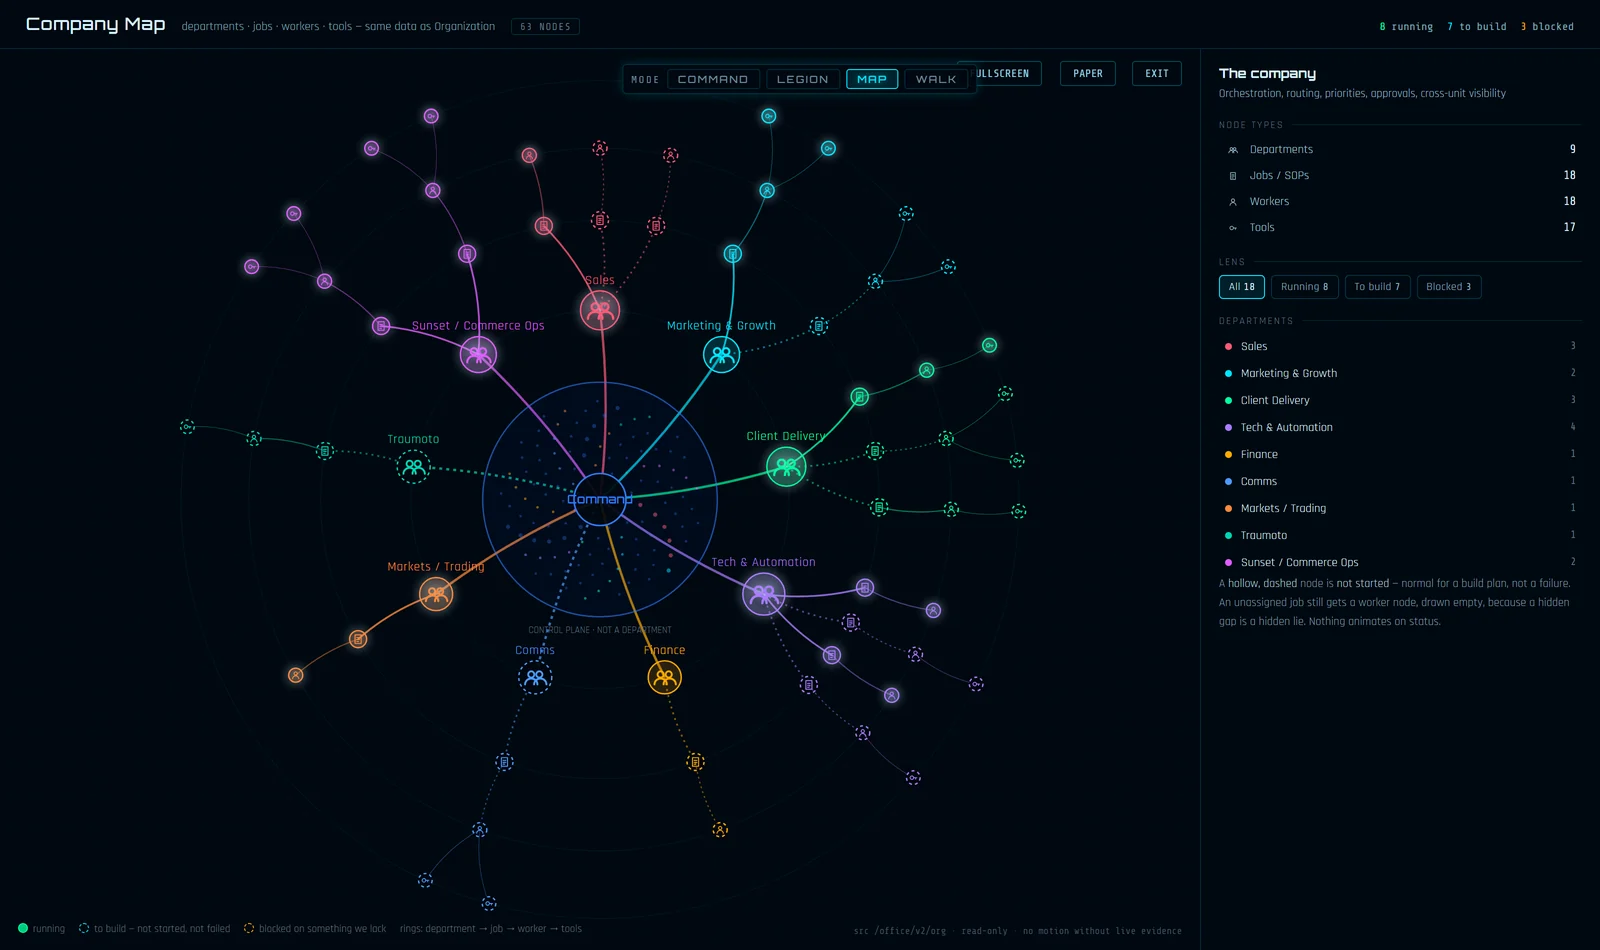Click the Workers node type icon
1600x950 pixels.
[1233, 202]
